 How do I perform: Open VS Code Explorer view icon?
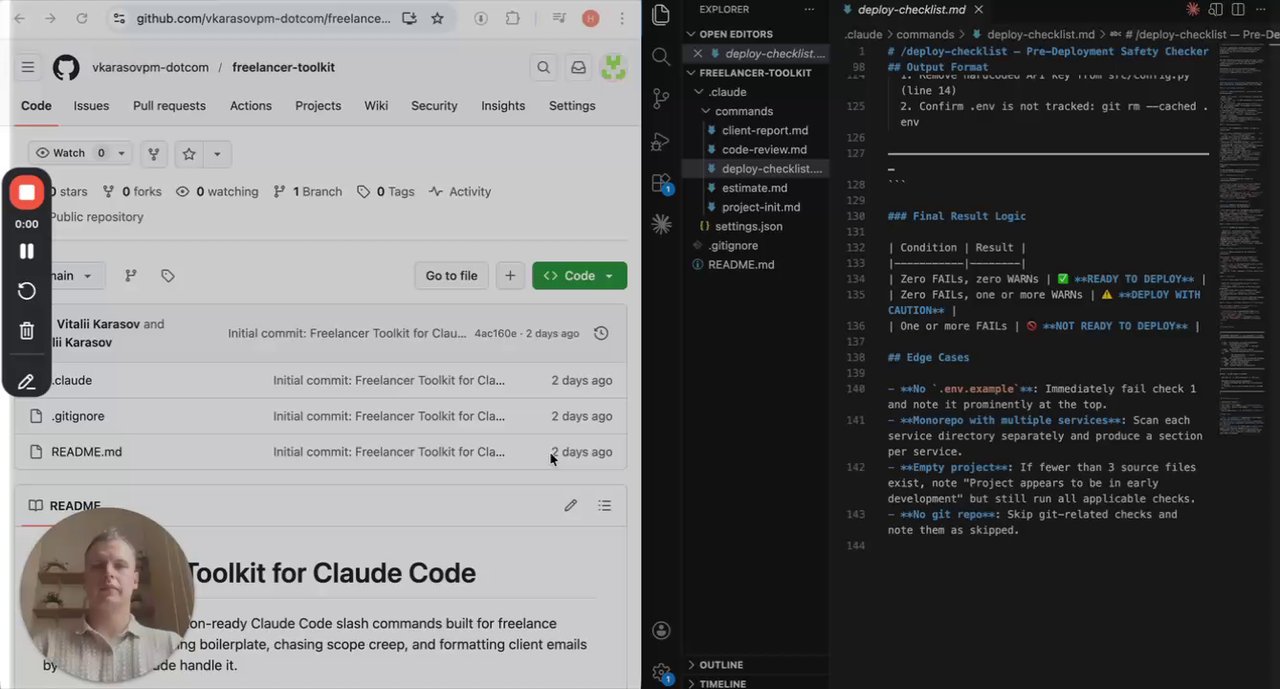[660, 14]
